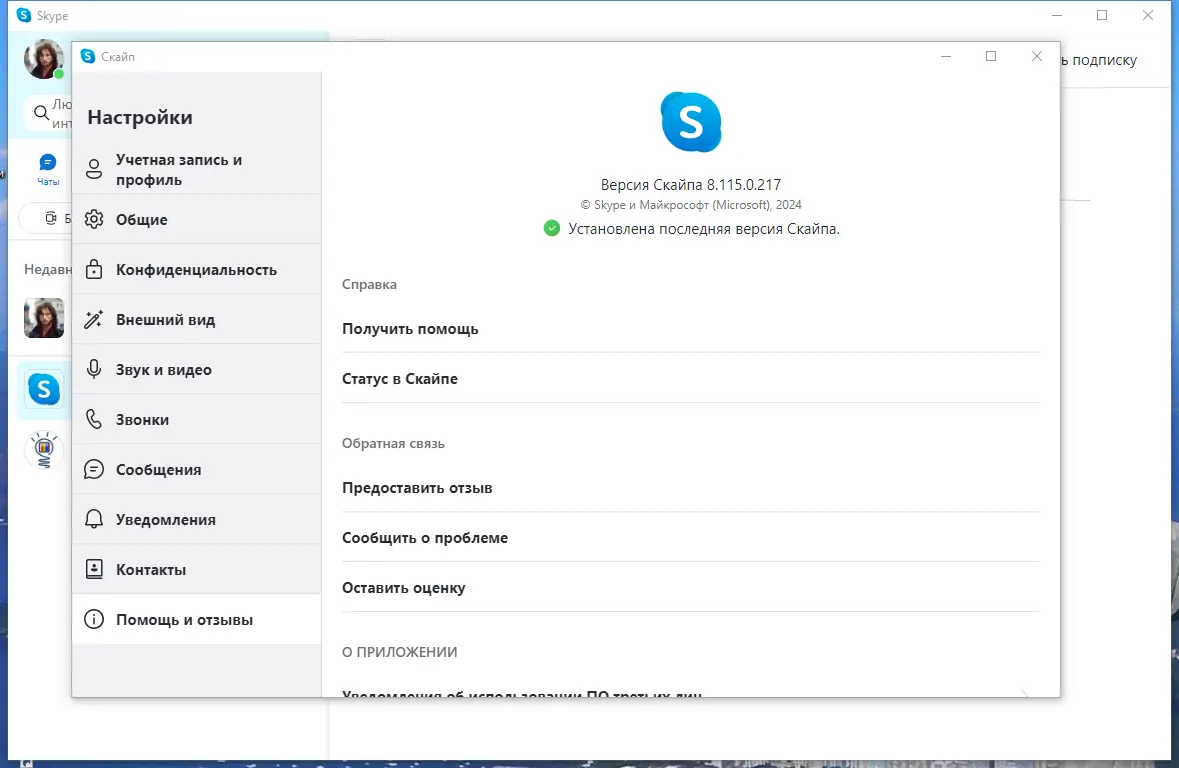The image size is (1179, 768).
Task: Click the magic wand icon for Внешний вид
Action: pyautogui.click(x=94, y=320)
